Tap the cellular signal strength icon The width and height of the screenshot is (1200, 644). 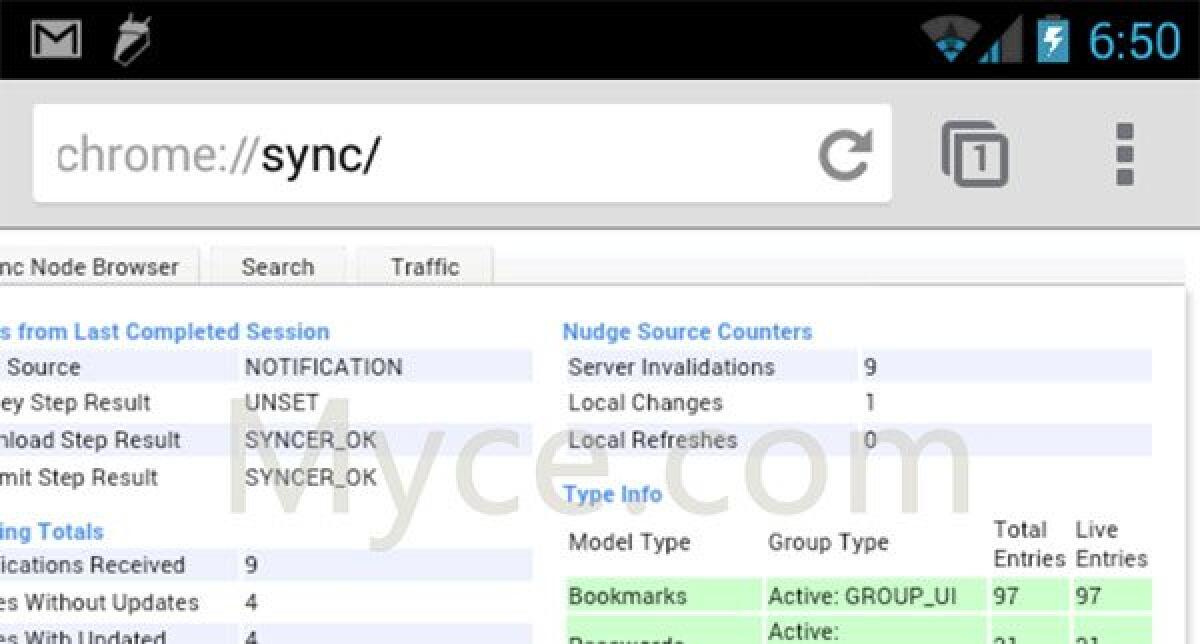(1002, 42)
